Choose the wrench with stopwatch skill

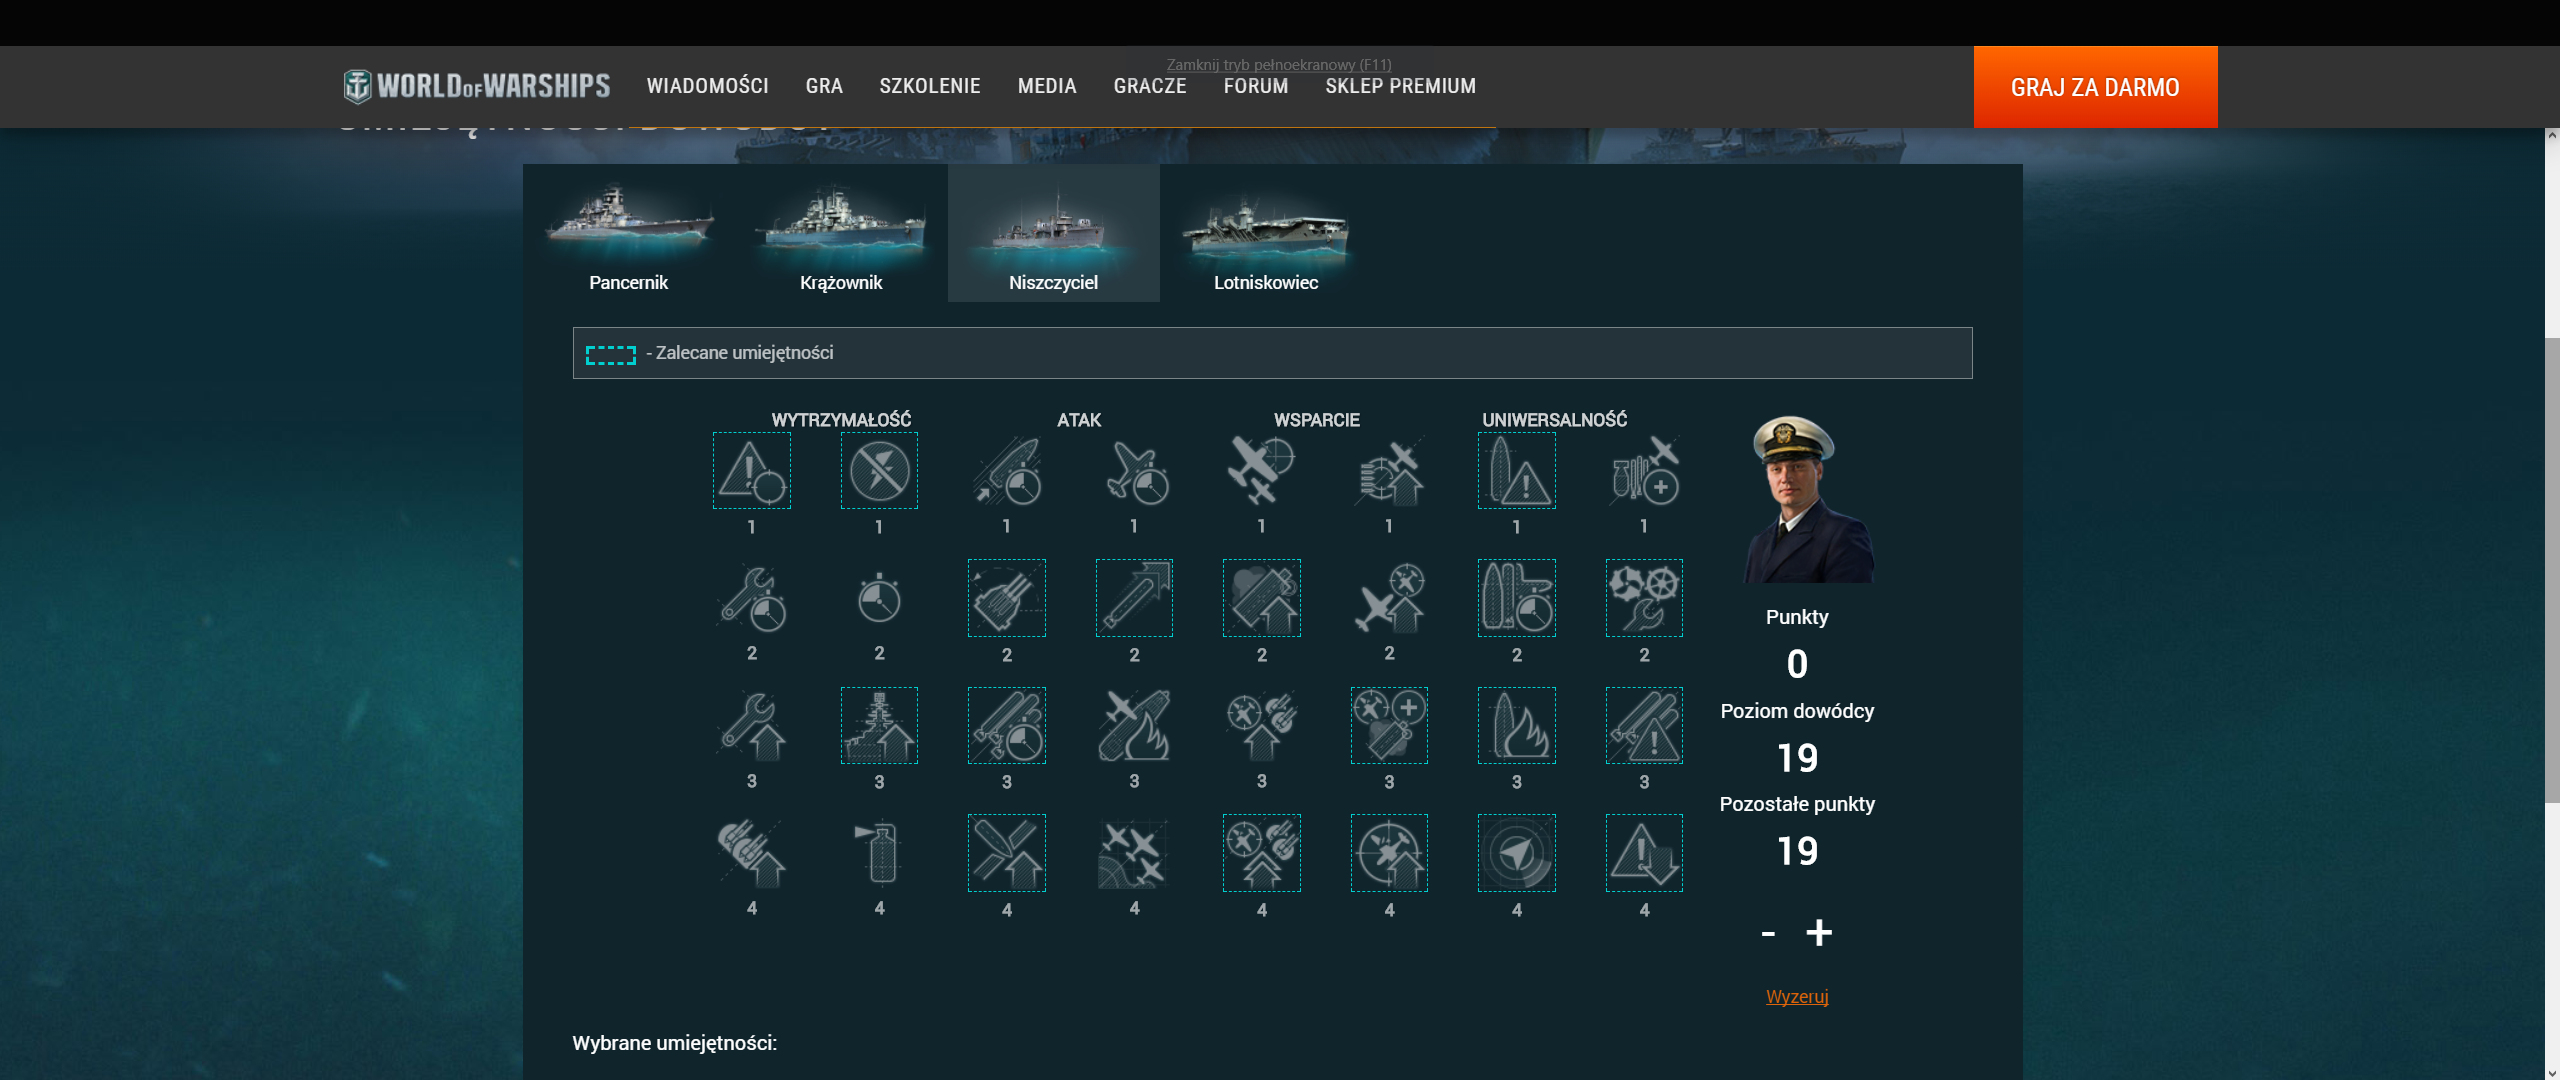click(x=751, y=598)
